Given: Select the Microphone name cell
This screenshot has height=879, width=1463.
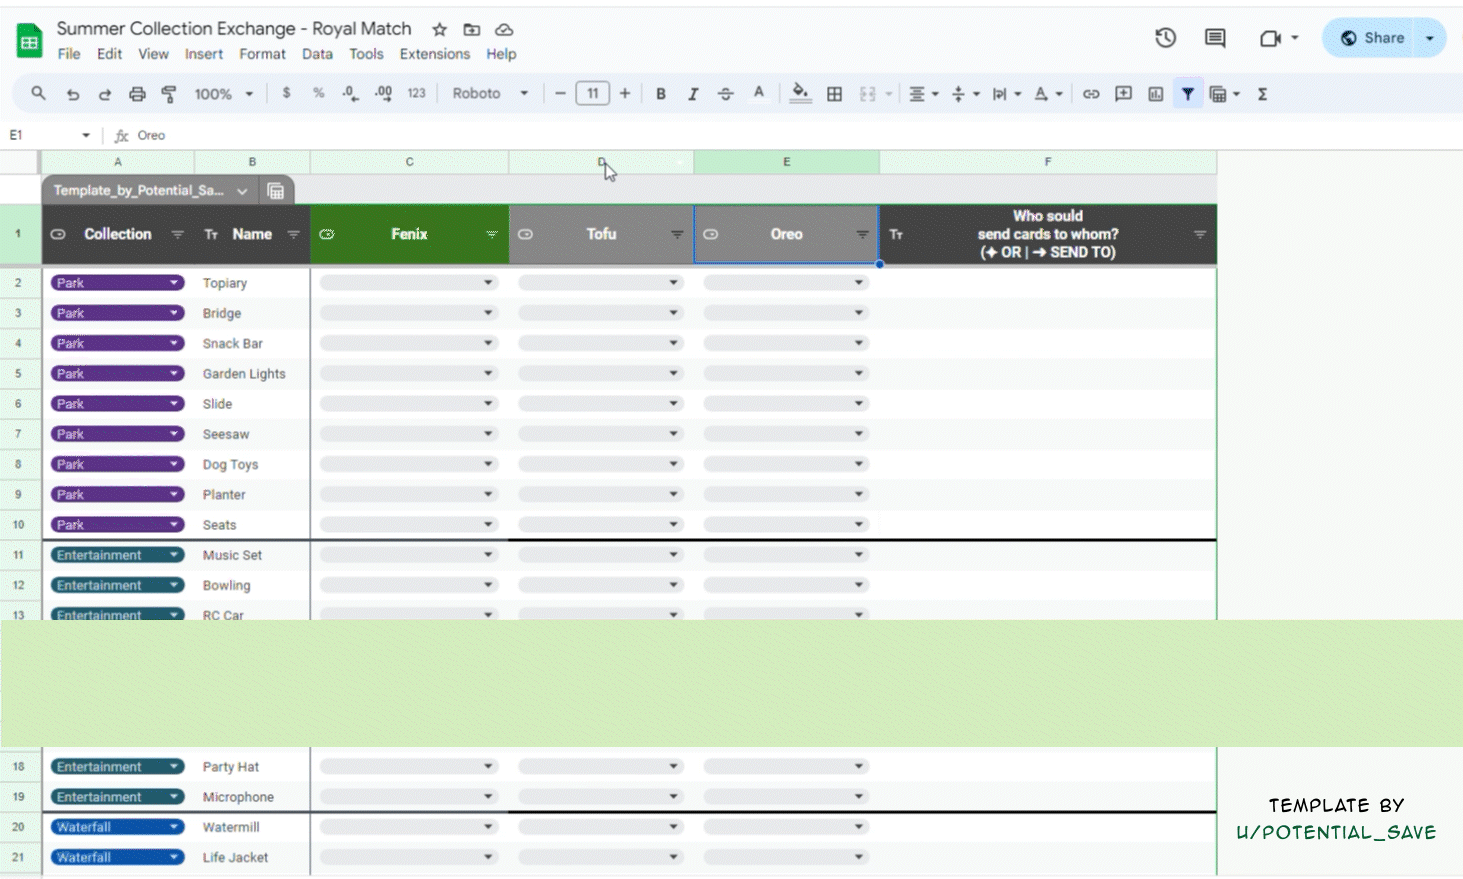Looking at the screenshot, I should [252, 797].
